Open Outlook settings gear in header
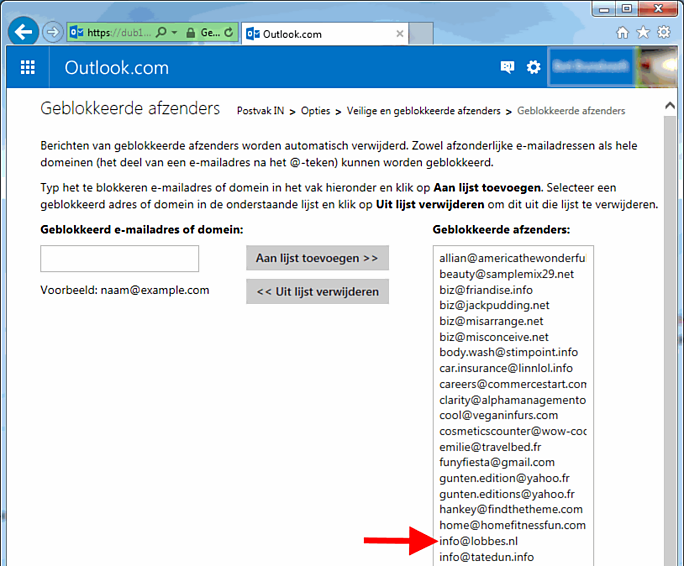Viewport: 684px width, 566px height. [x=533, y=67]
